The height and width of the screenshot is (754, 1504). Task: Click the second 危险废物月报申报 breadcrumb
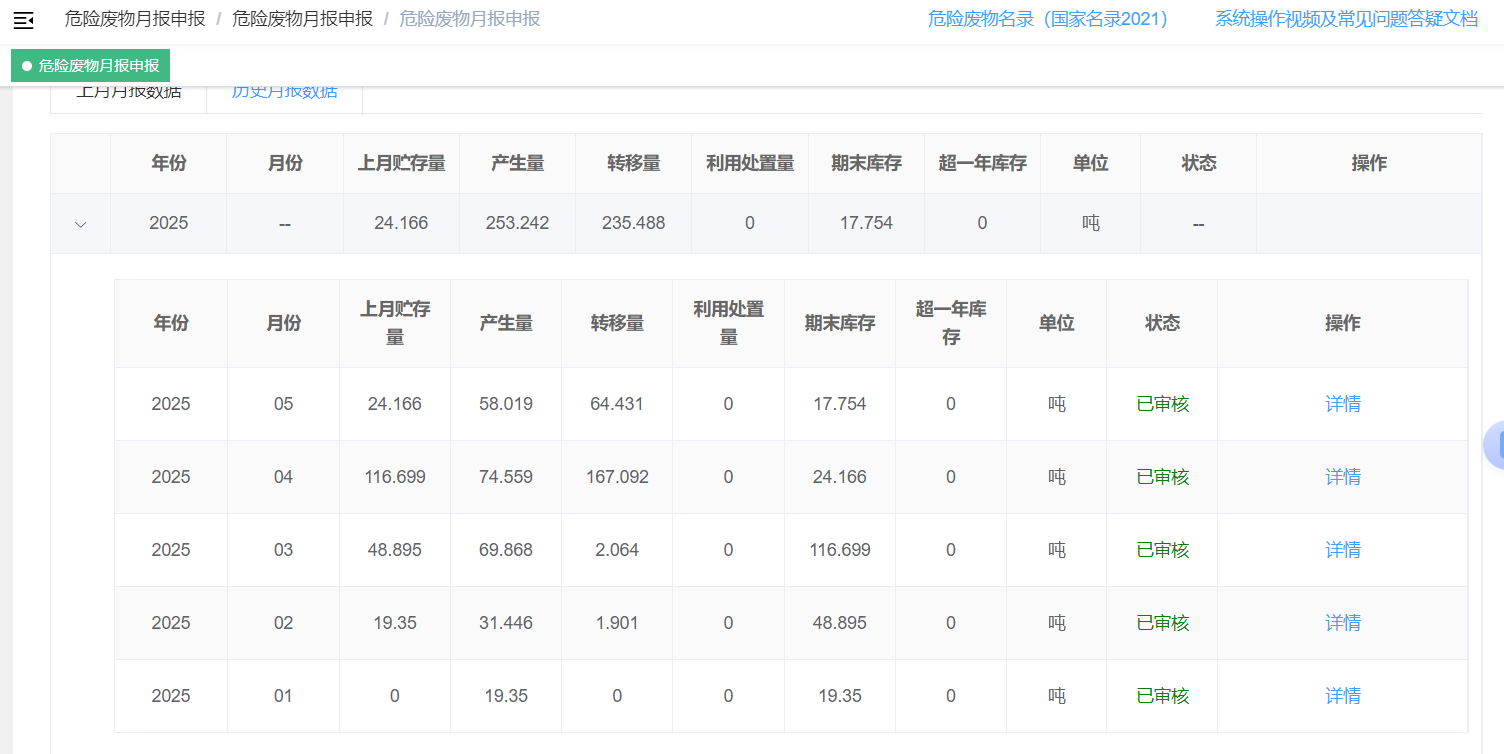point(302,19)
